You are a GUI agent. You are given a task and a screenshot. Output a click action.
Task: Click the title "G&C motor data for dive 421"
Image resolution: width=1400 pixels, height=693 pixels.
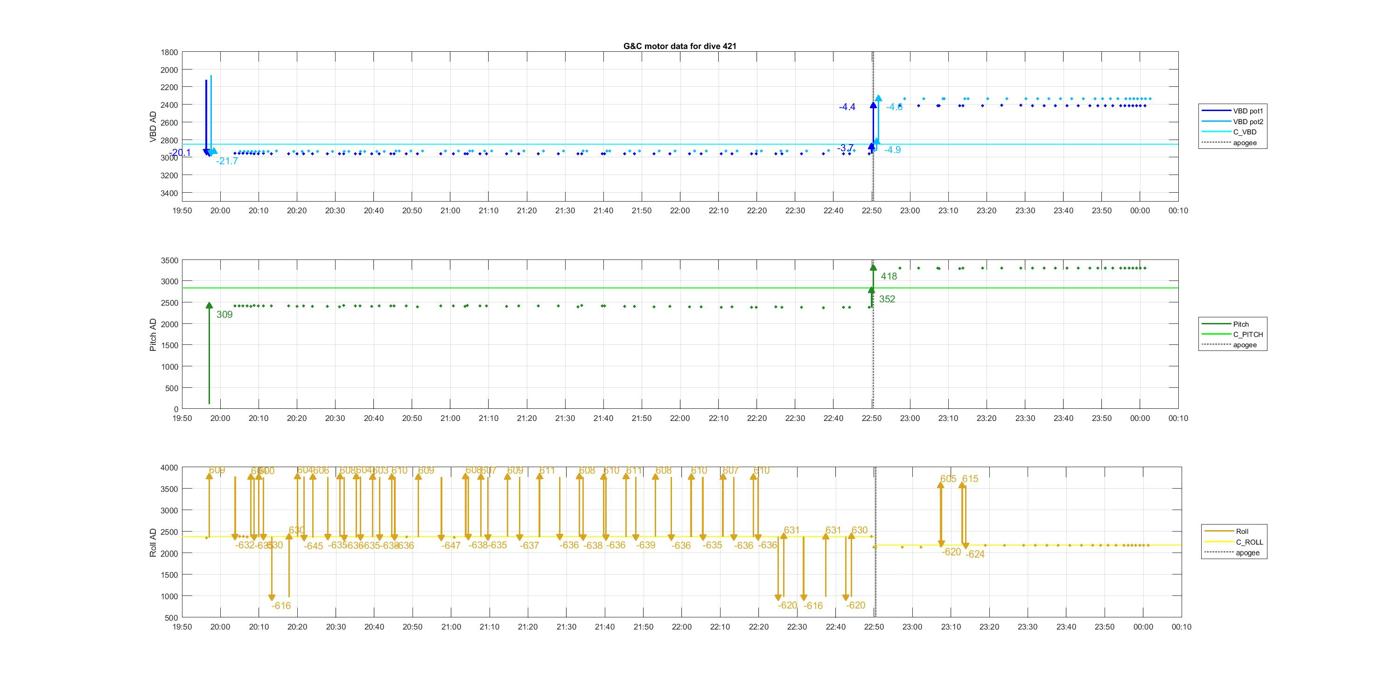(x=680, y=46)
